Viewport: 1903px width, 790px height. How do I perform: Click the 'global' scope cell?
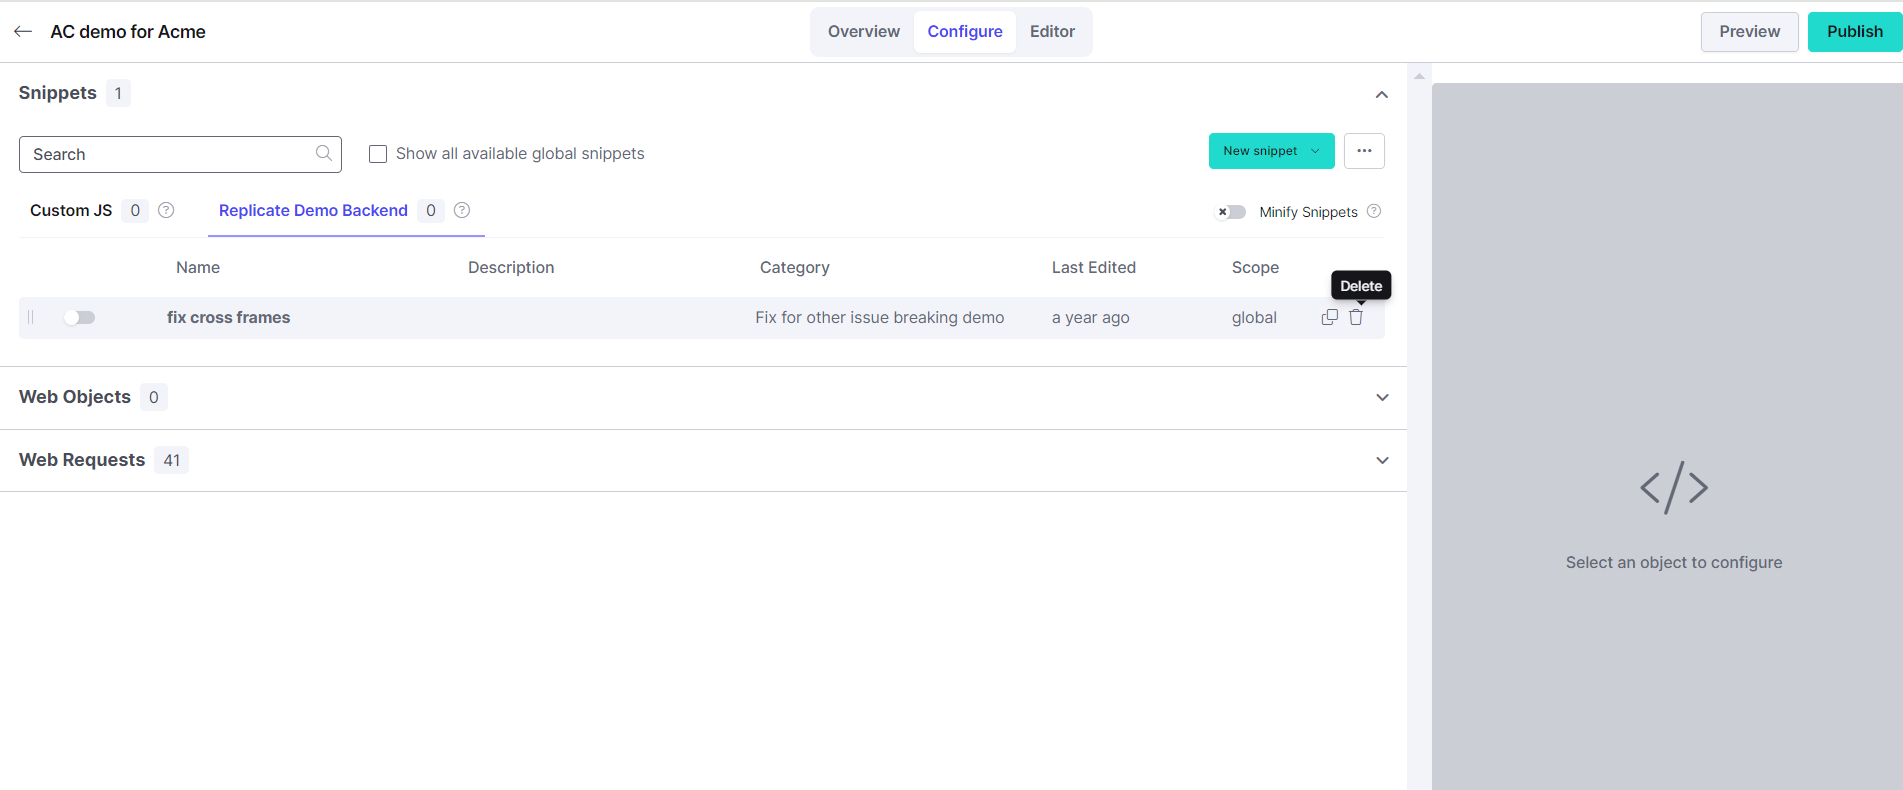click(1254, 317)
